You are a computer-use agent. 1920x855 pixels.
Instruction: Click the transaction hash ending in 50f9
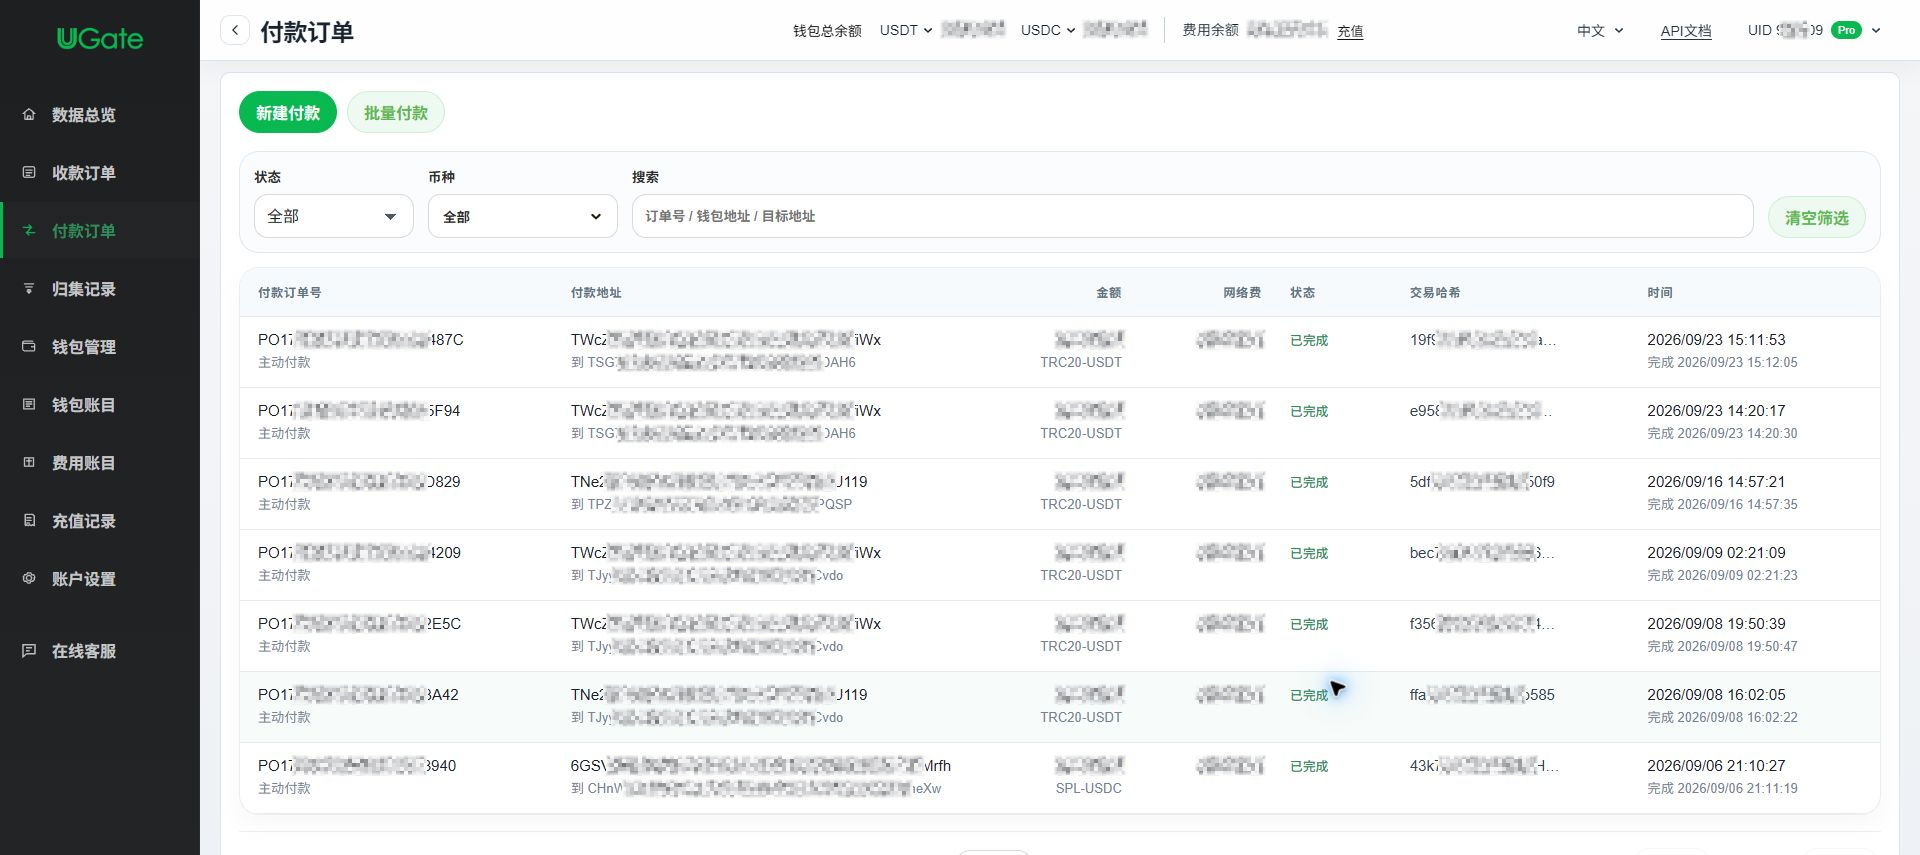[x=1482, y=482]
